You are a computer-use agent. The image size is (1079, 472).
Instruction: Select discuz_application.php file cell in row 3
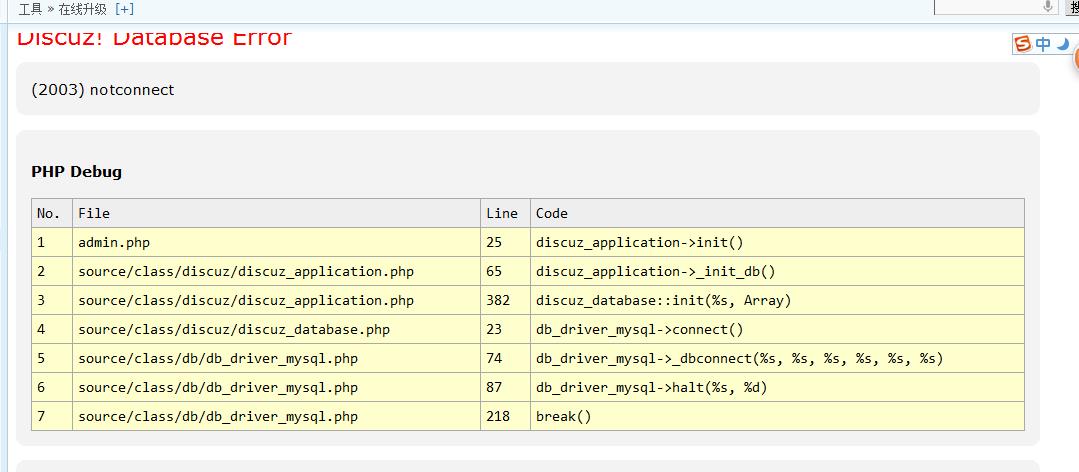(277, 301)
